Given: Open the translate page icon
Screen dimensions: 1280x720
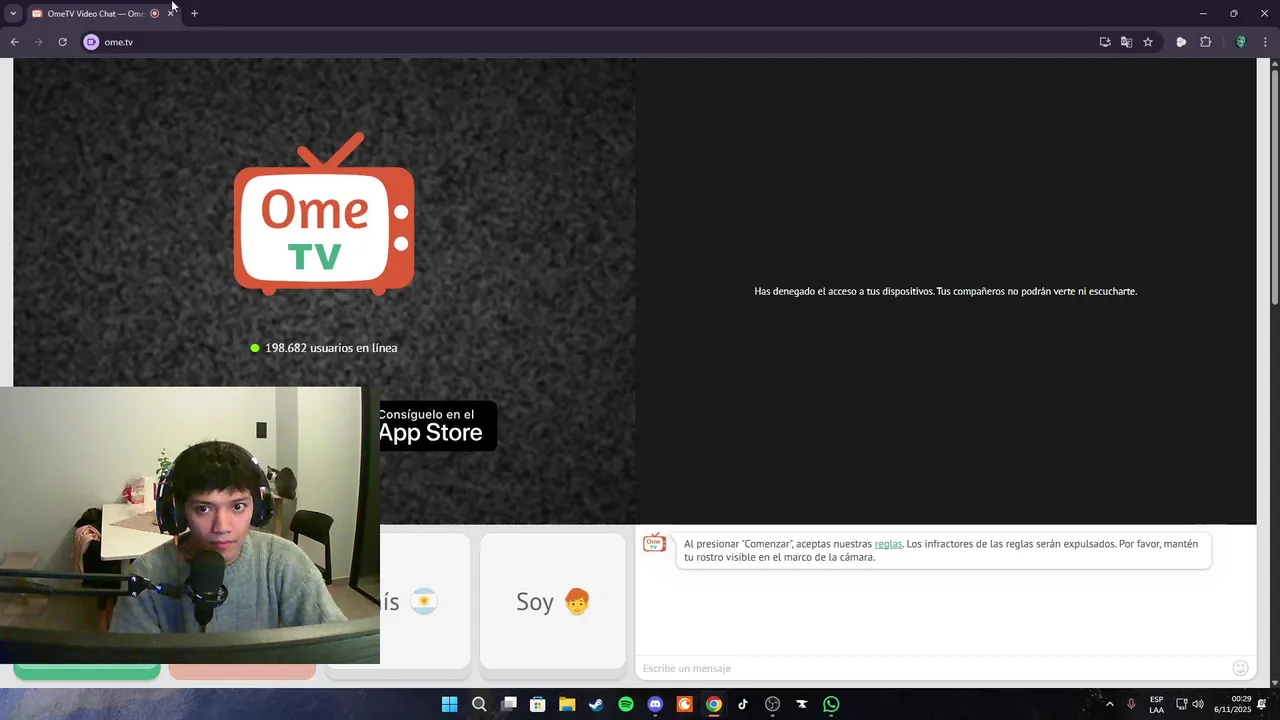Looking at the screenshot, I should coord(1126,42).
